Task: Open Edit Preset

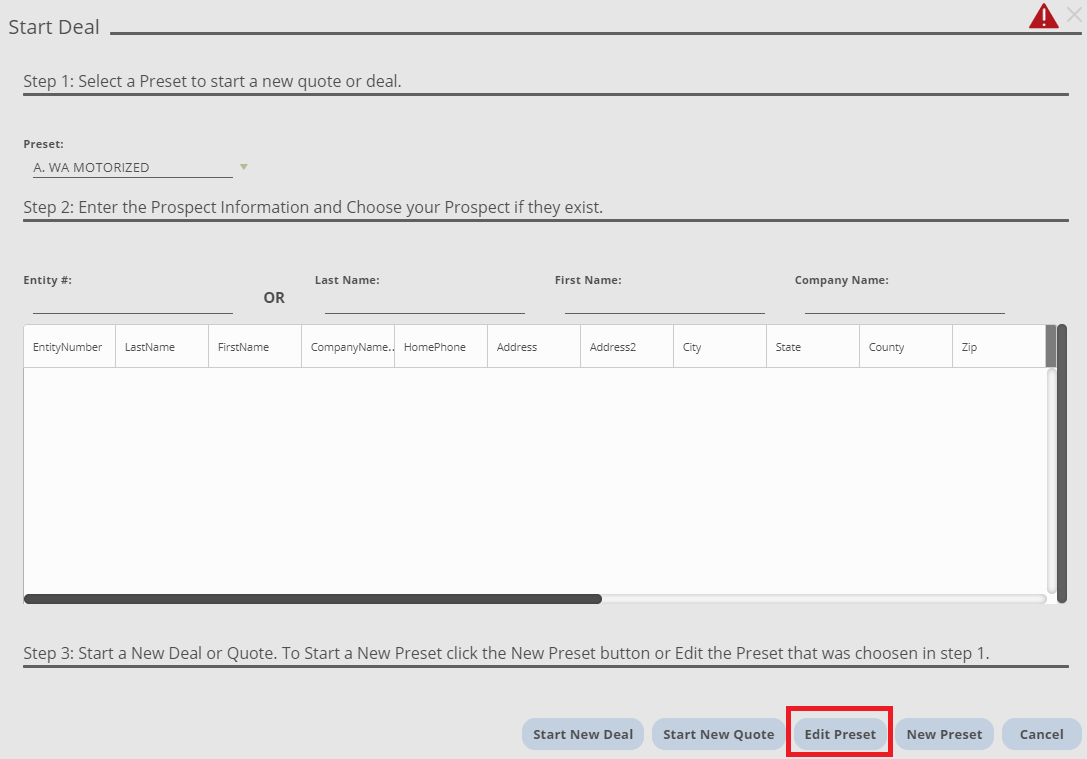Action: coord(840,734)
